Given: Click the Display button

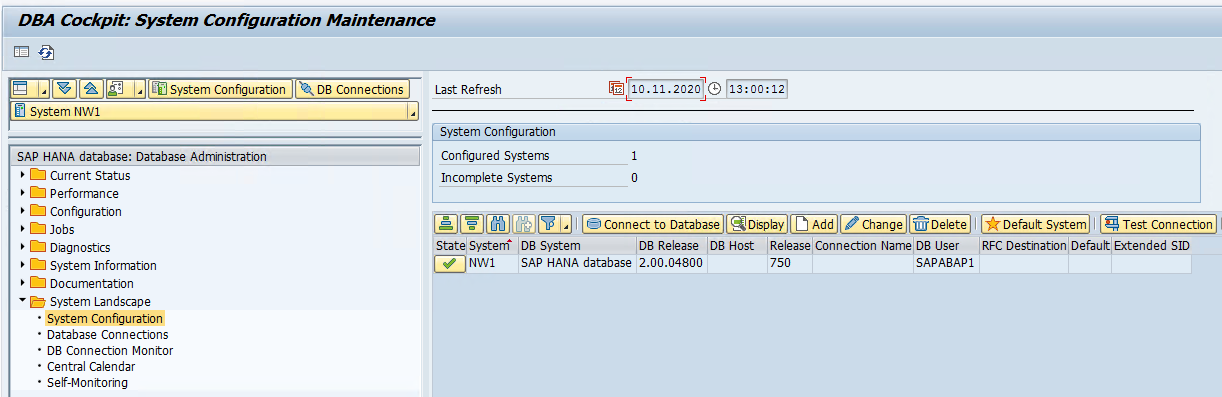Looking at the screenshot, I should click(757, 224).
